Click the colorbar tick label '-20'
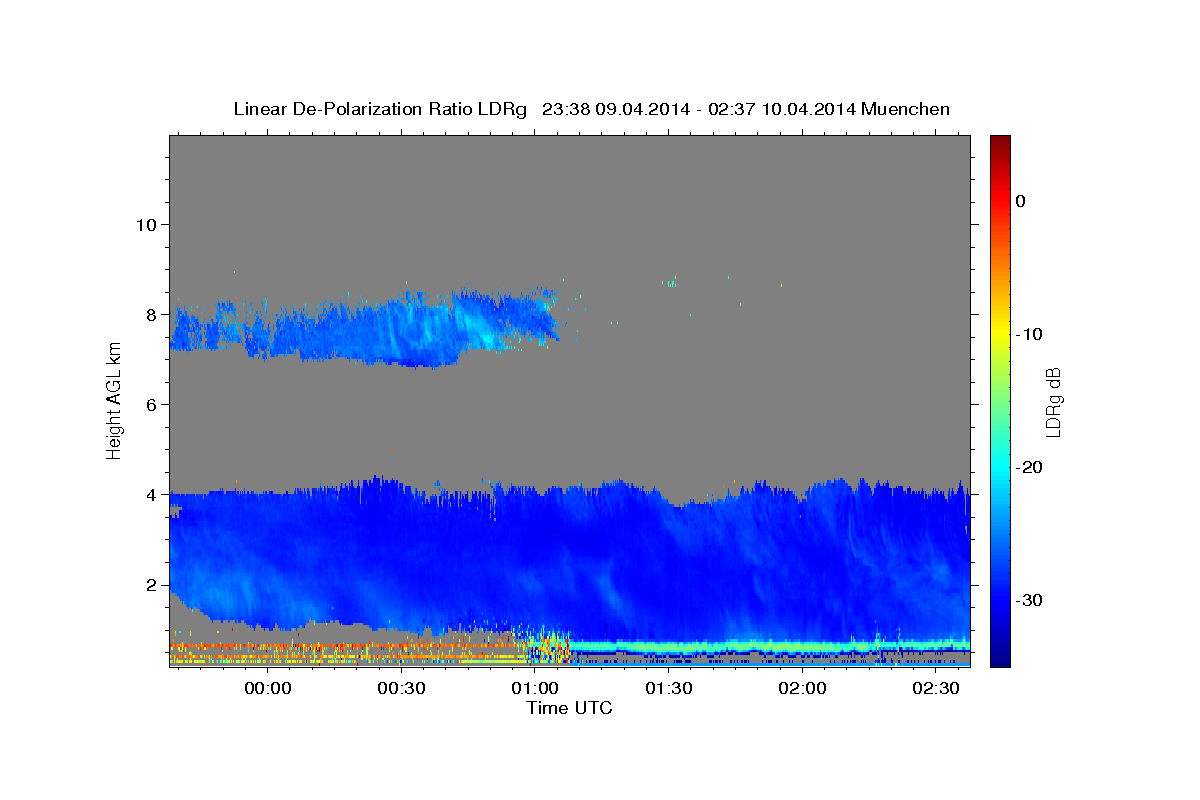Viewport: 1200px width, 800px height. tap(1030, 467)
